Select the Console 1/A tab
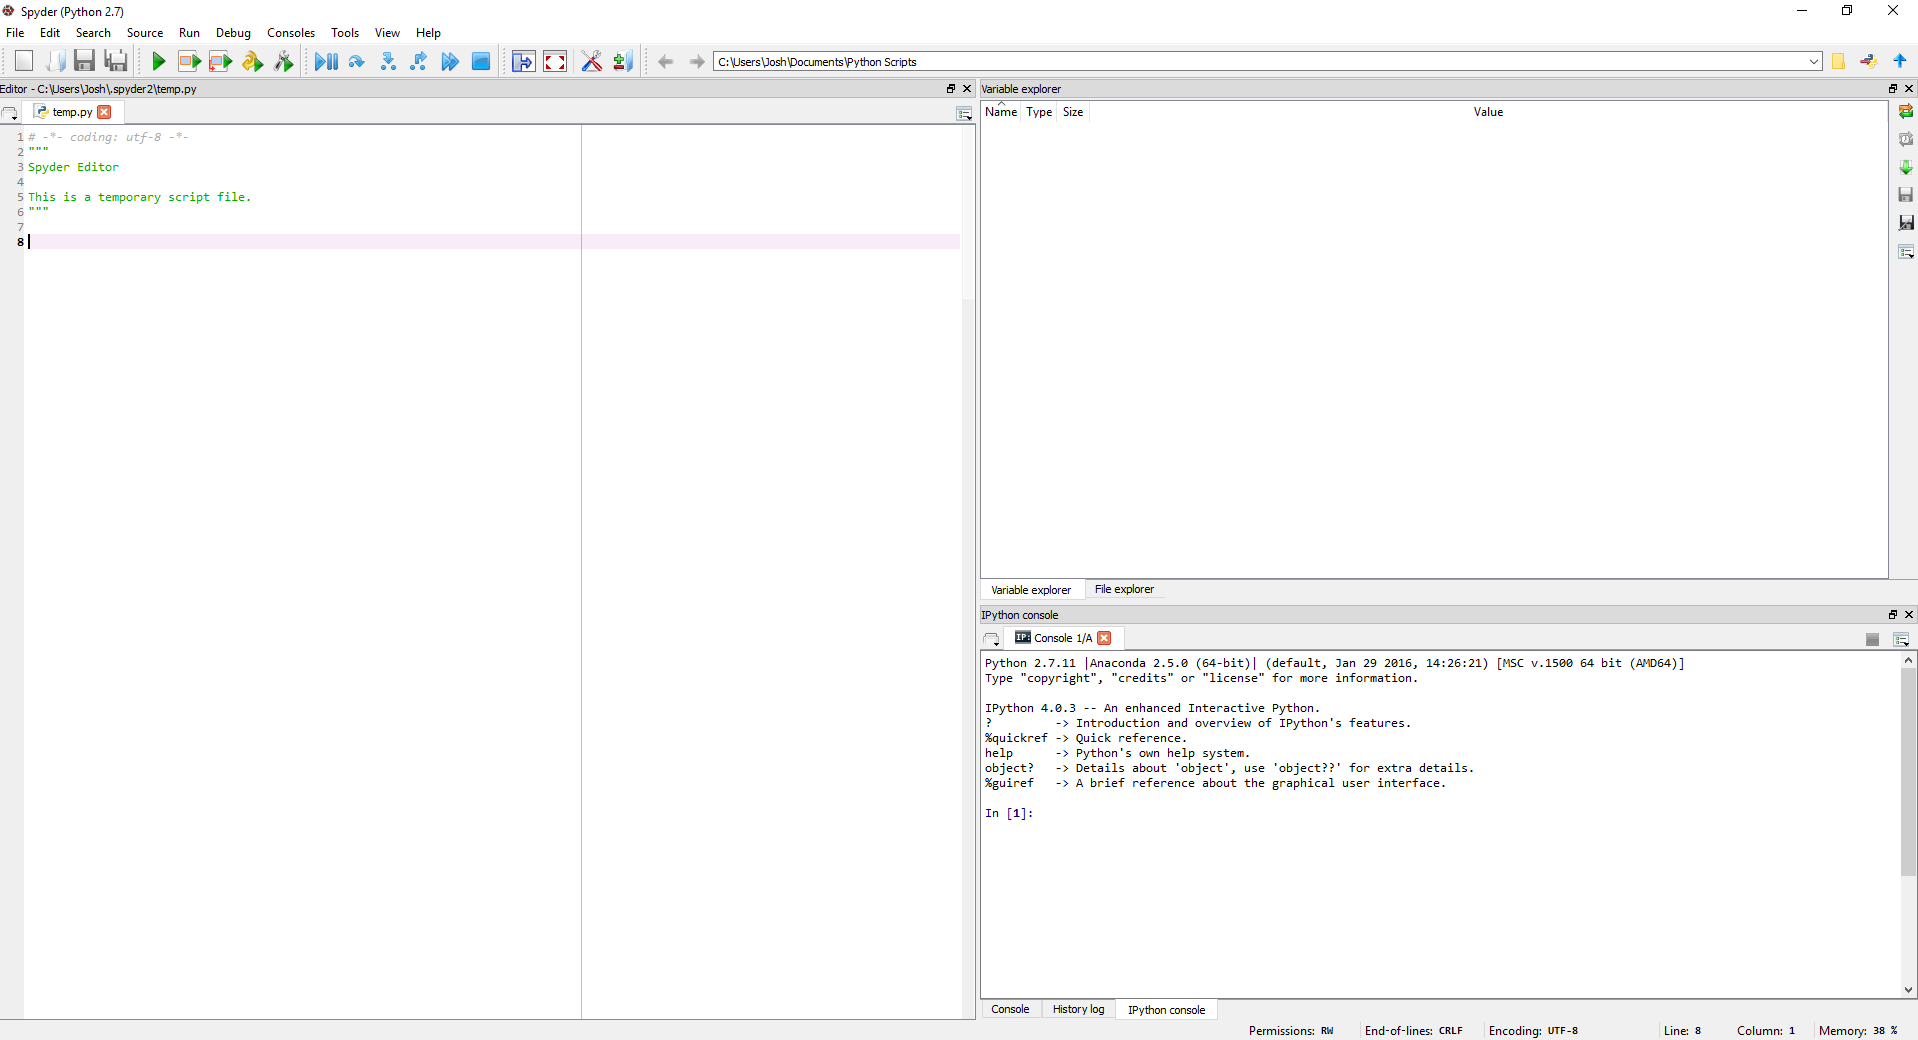 click(x=1063, y=638)
